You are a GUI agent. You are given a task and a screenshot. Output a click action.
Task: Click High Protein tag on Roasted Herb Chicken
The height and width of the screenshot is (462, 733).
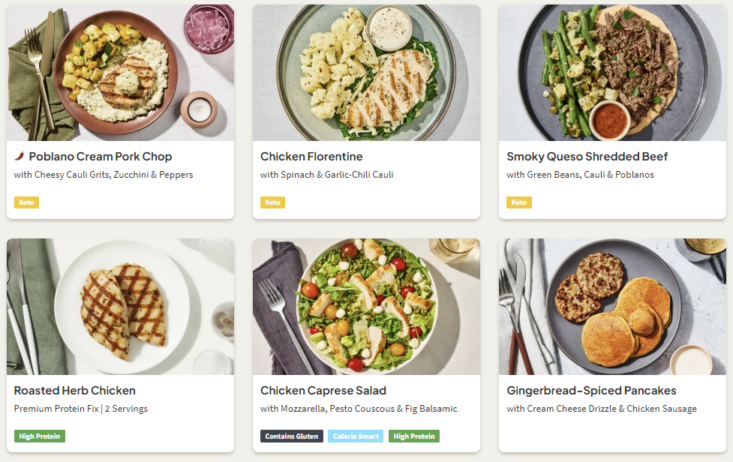39,436
